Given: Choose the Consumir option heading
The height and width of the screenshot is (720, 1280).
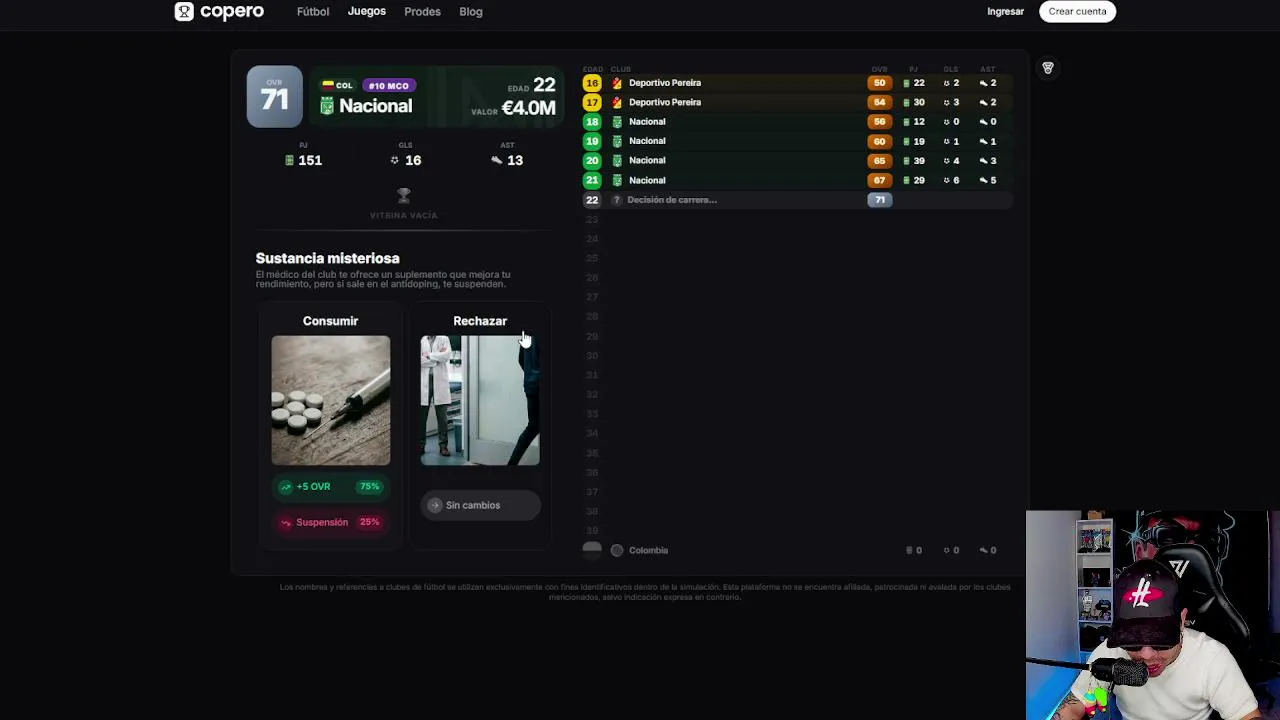Looking at the screenshot, I should [330, 321].
